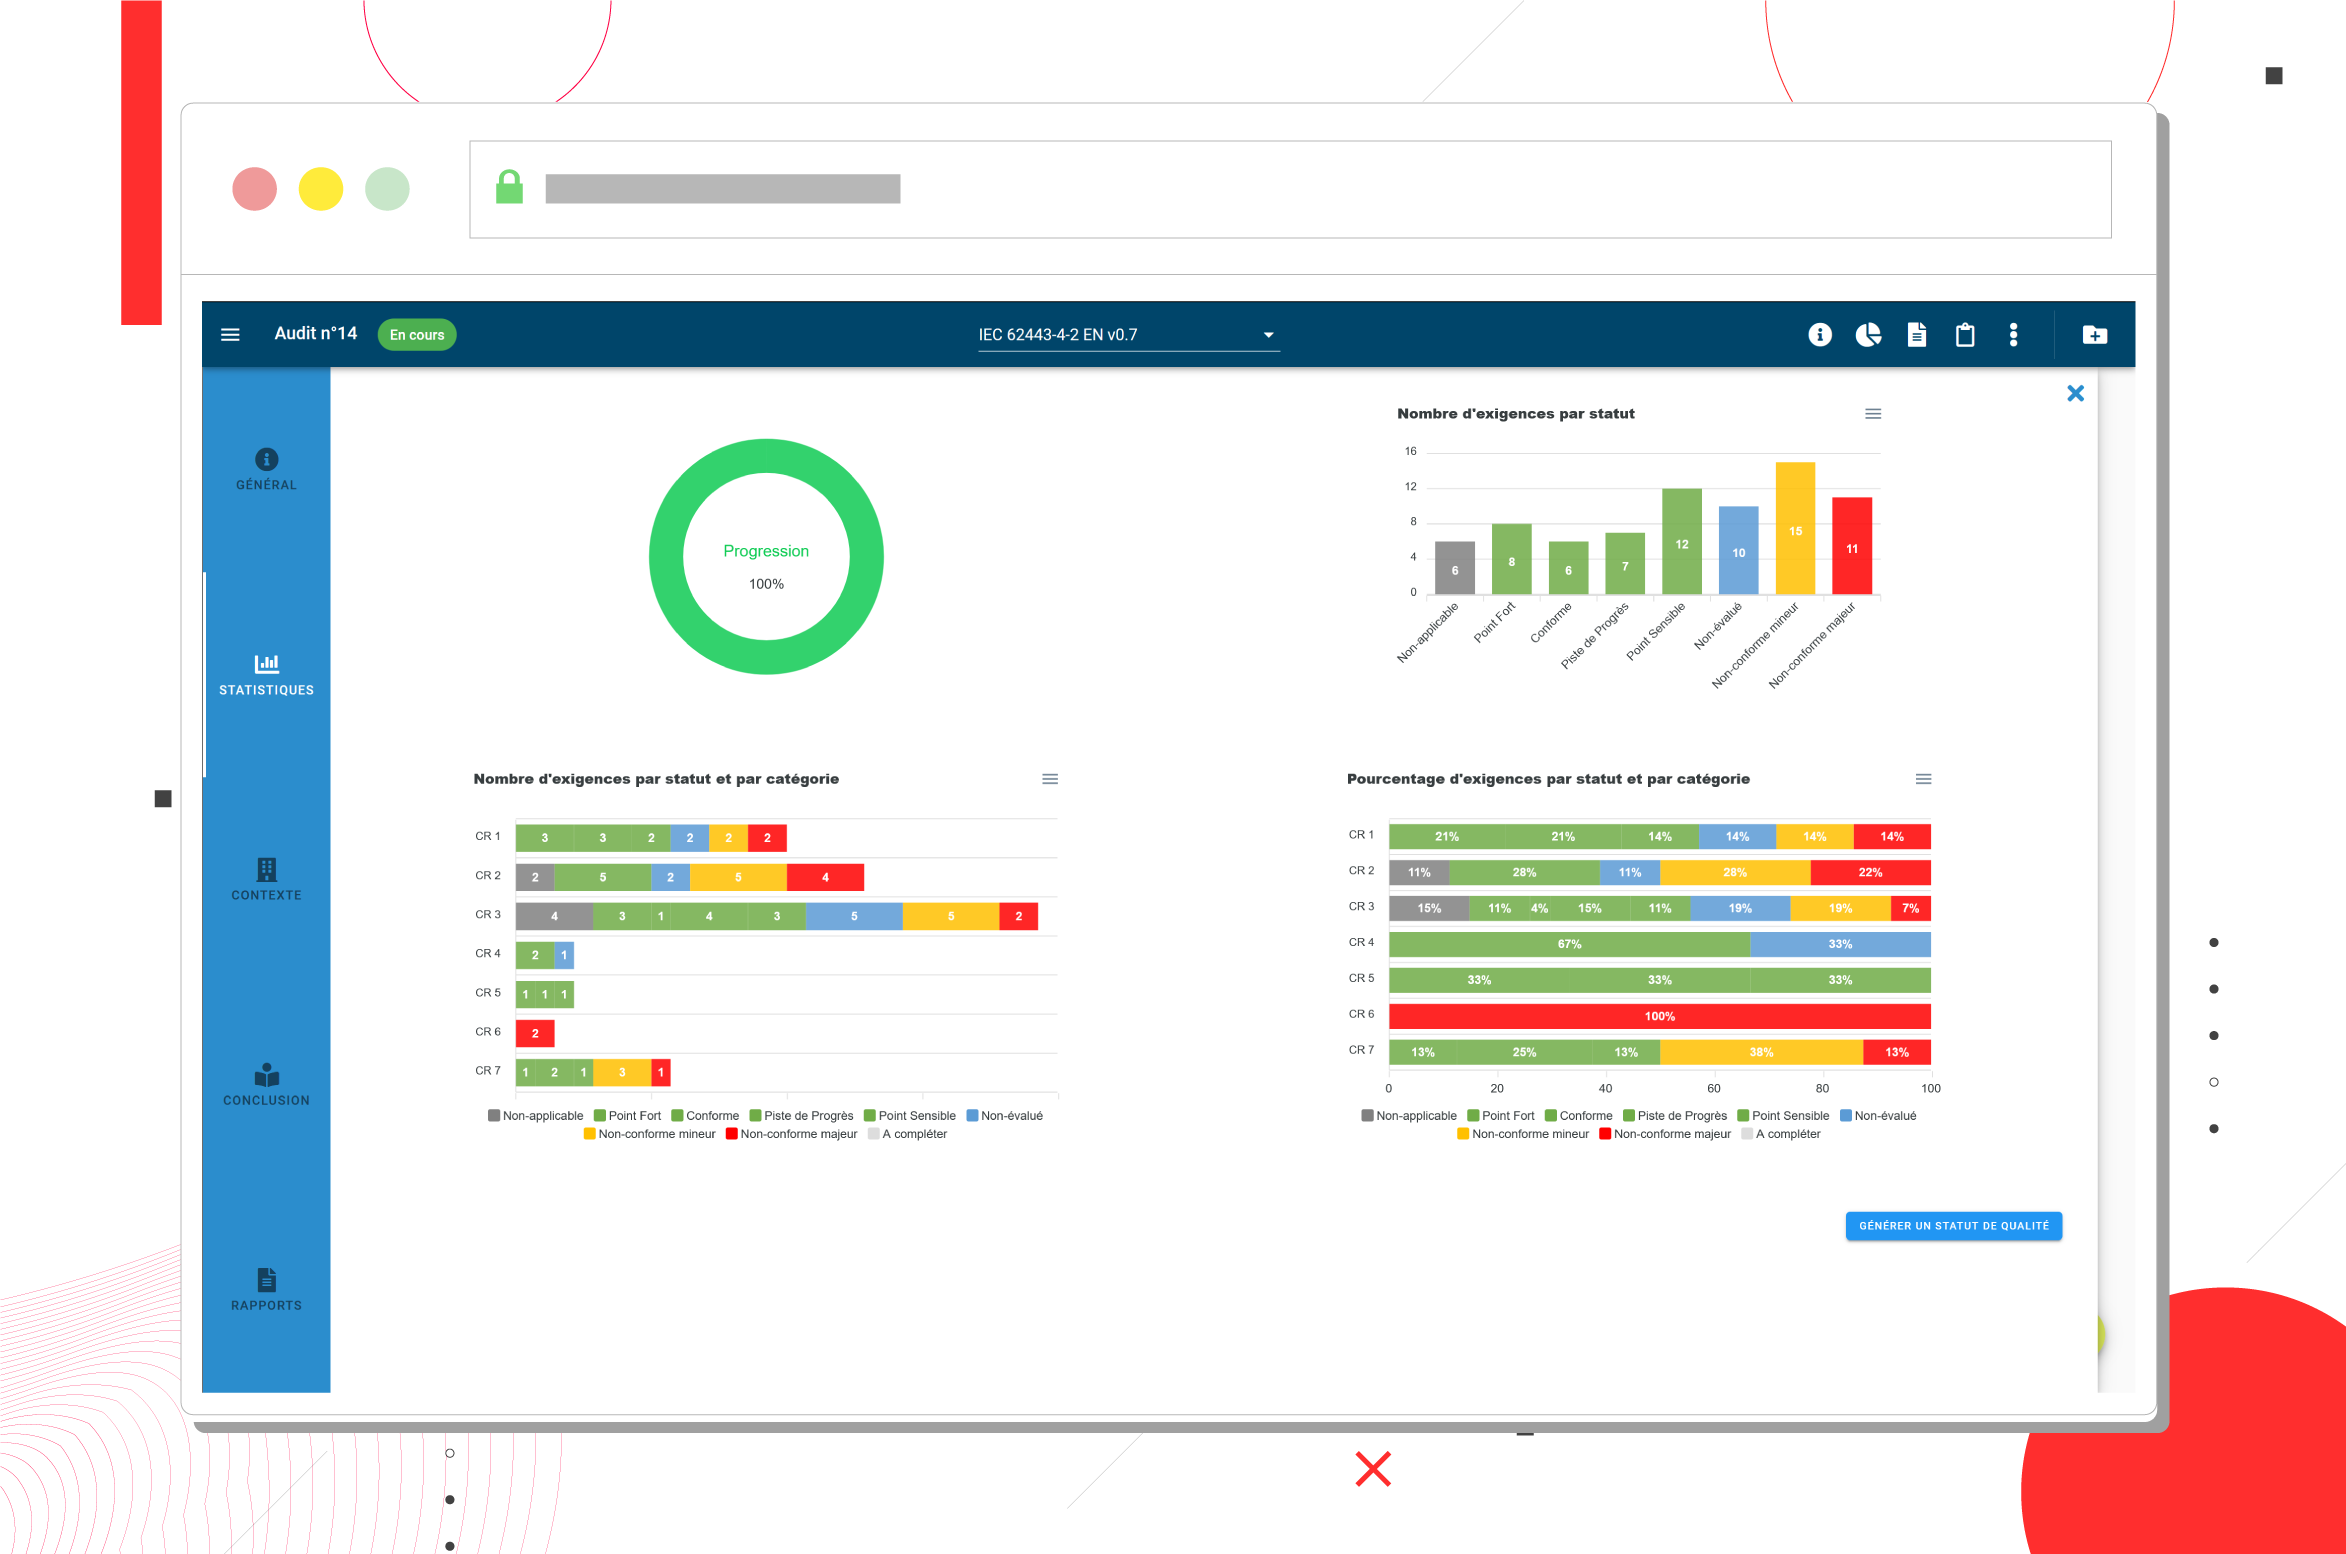Click the Non-conforme majeur bar showing 11
Screen dimensions: 2346x1554
click(1852, 546)
